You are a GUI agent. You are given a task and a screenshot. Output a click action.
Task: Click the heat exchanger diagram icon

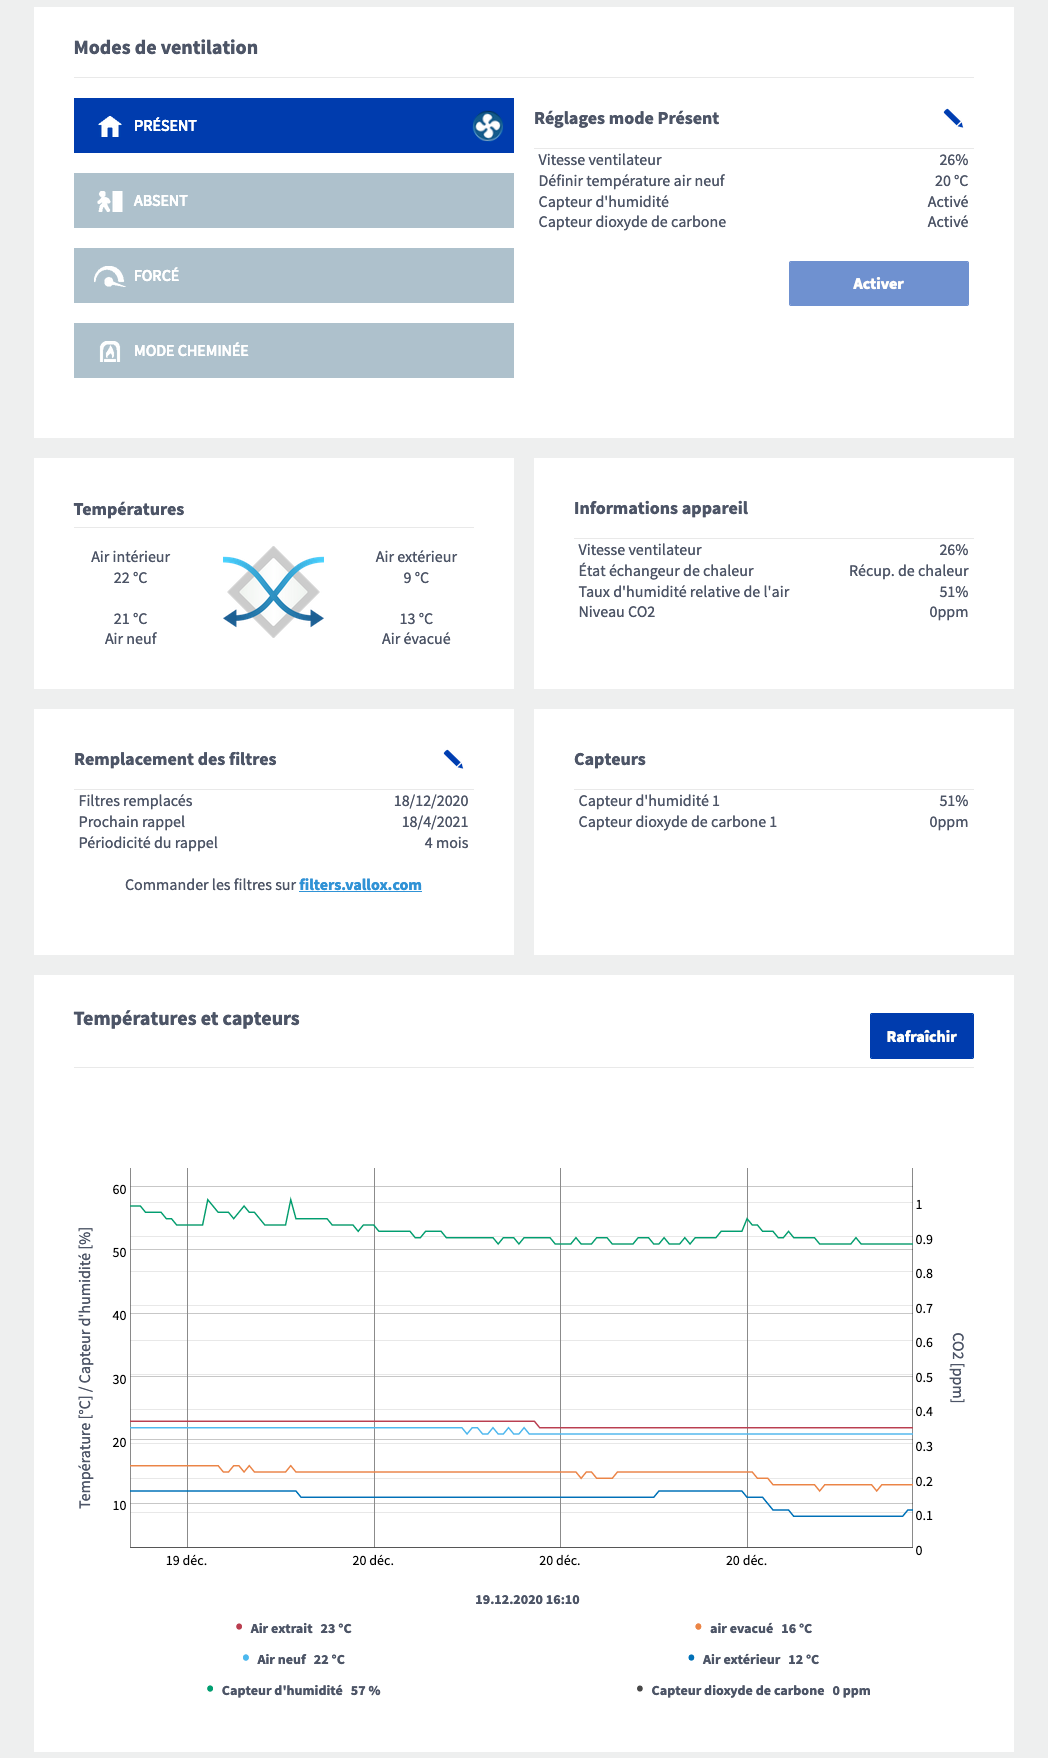point(273,592)
